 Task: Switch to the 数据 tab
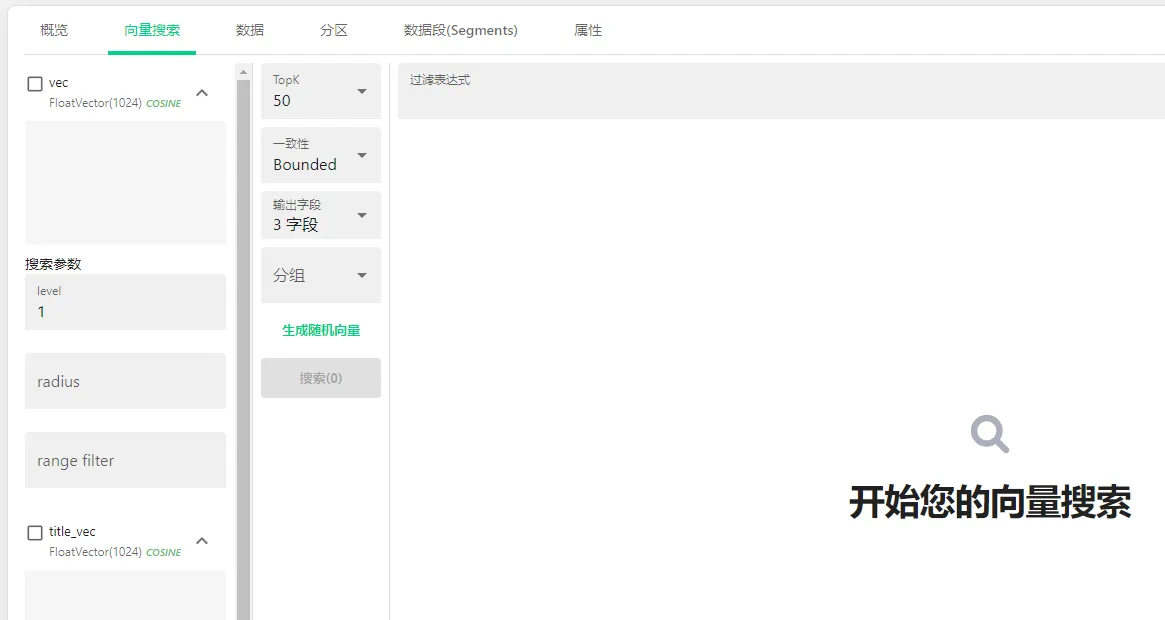coord(250,30)
